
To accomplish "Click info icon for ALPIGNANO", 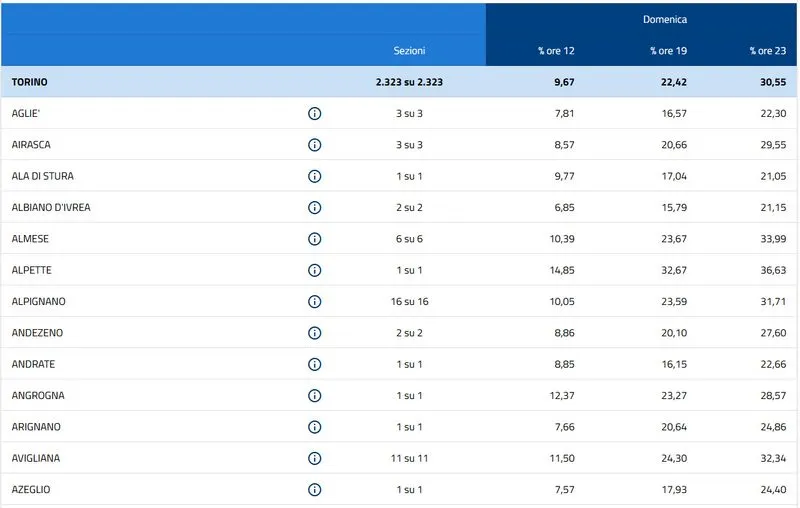I will [x=314, y=301].
